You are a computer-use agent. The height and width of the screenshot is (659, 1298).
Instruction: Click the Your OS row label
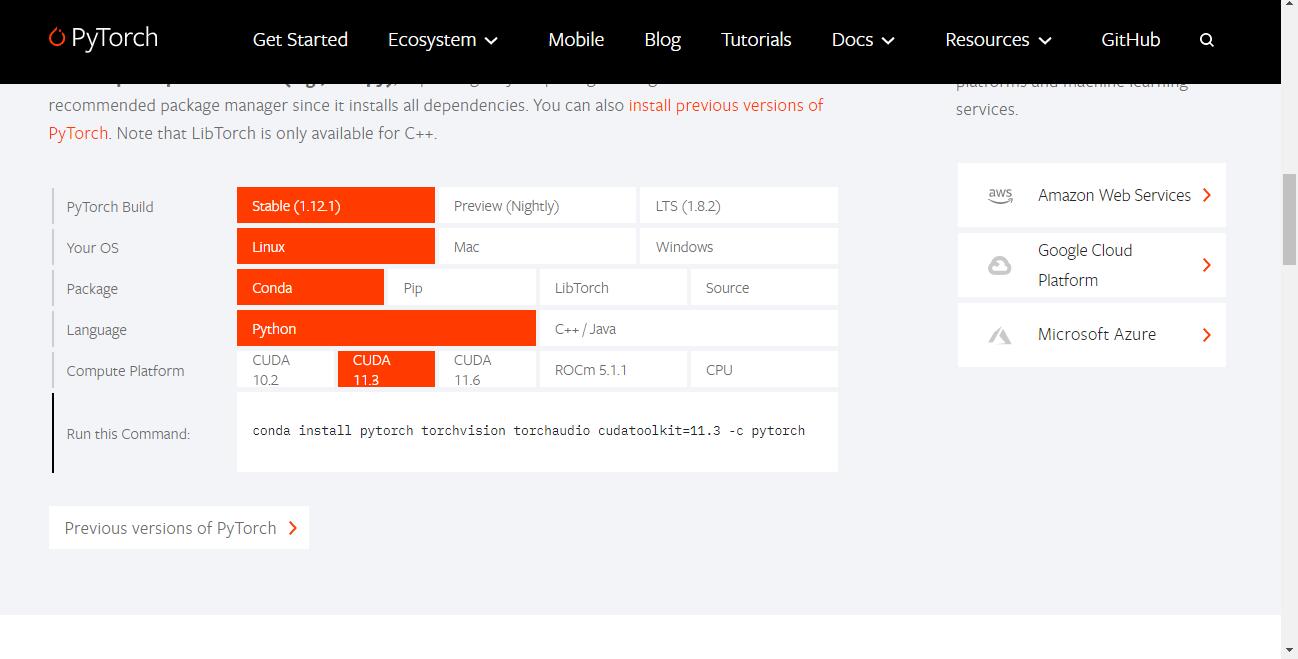click(x=93, y=247)
